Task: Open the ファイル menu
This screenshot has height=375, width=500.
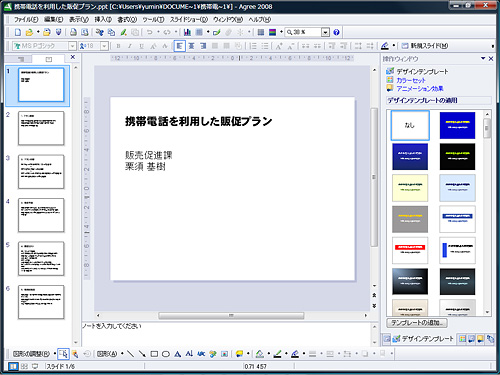Action: coord(26,20)
